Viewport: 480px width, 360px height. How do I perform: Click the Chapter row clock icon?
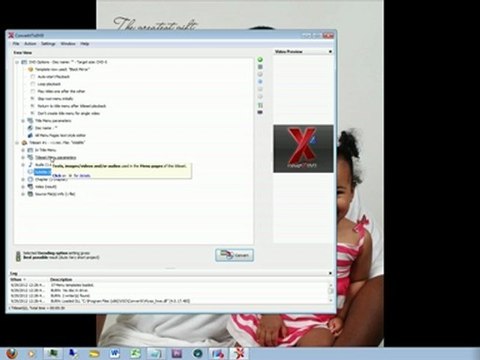[30, 179]
